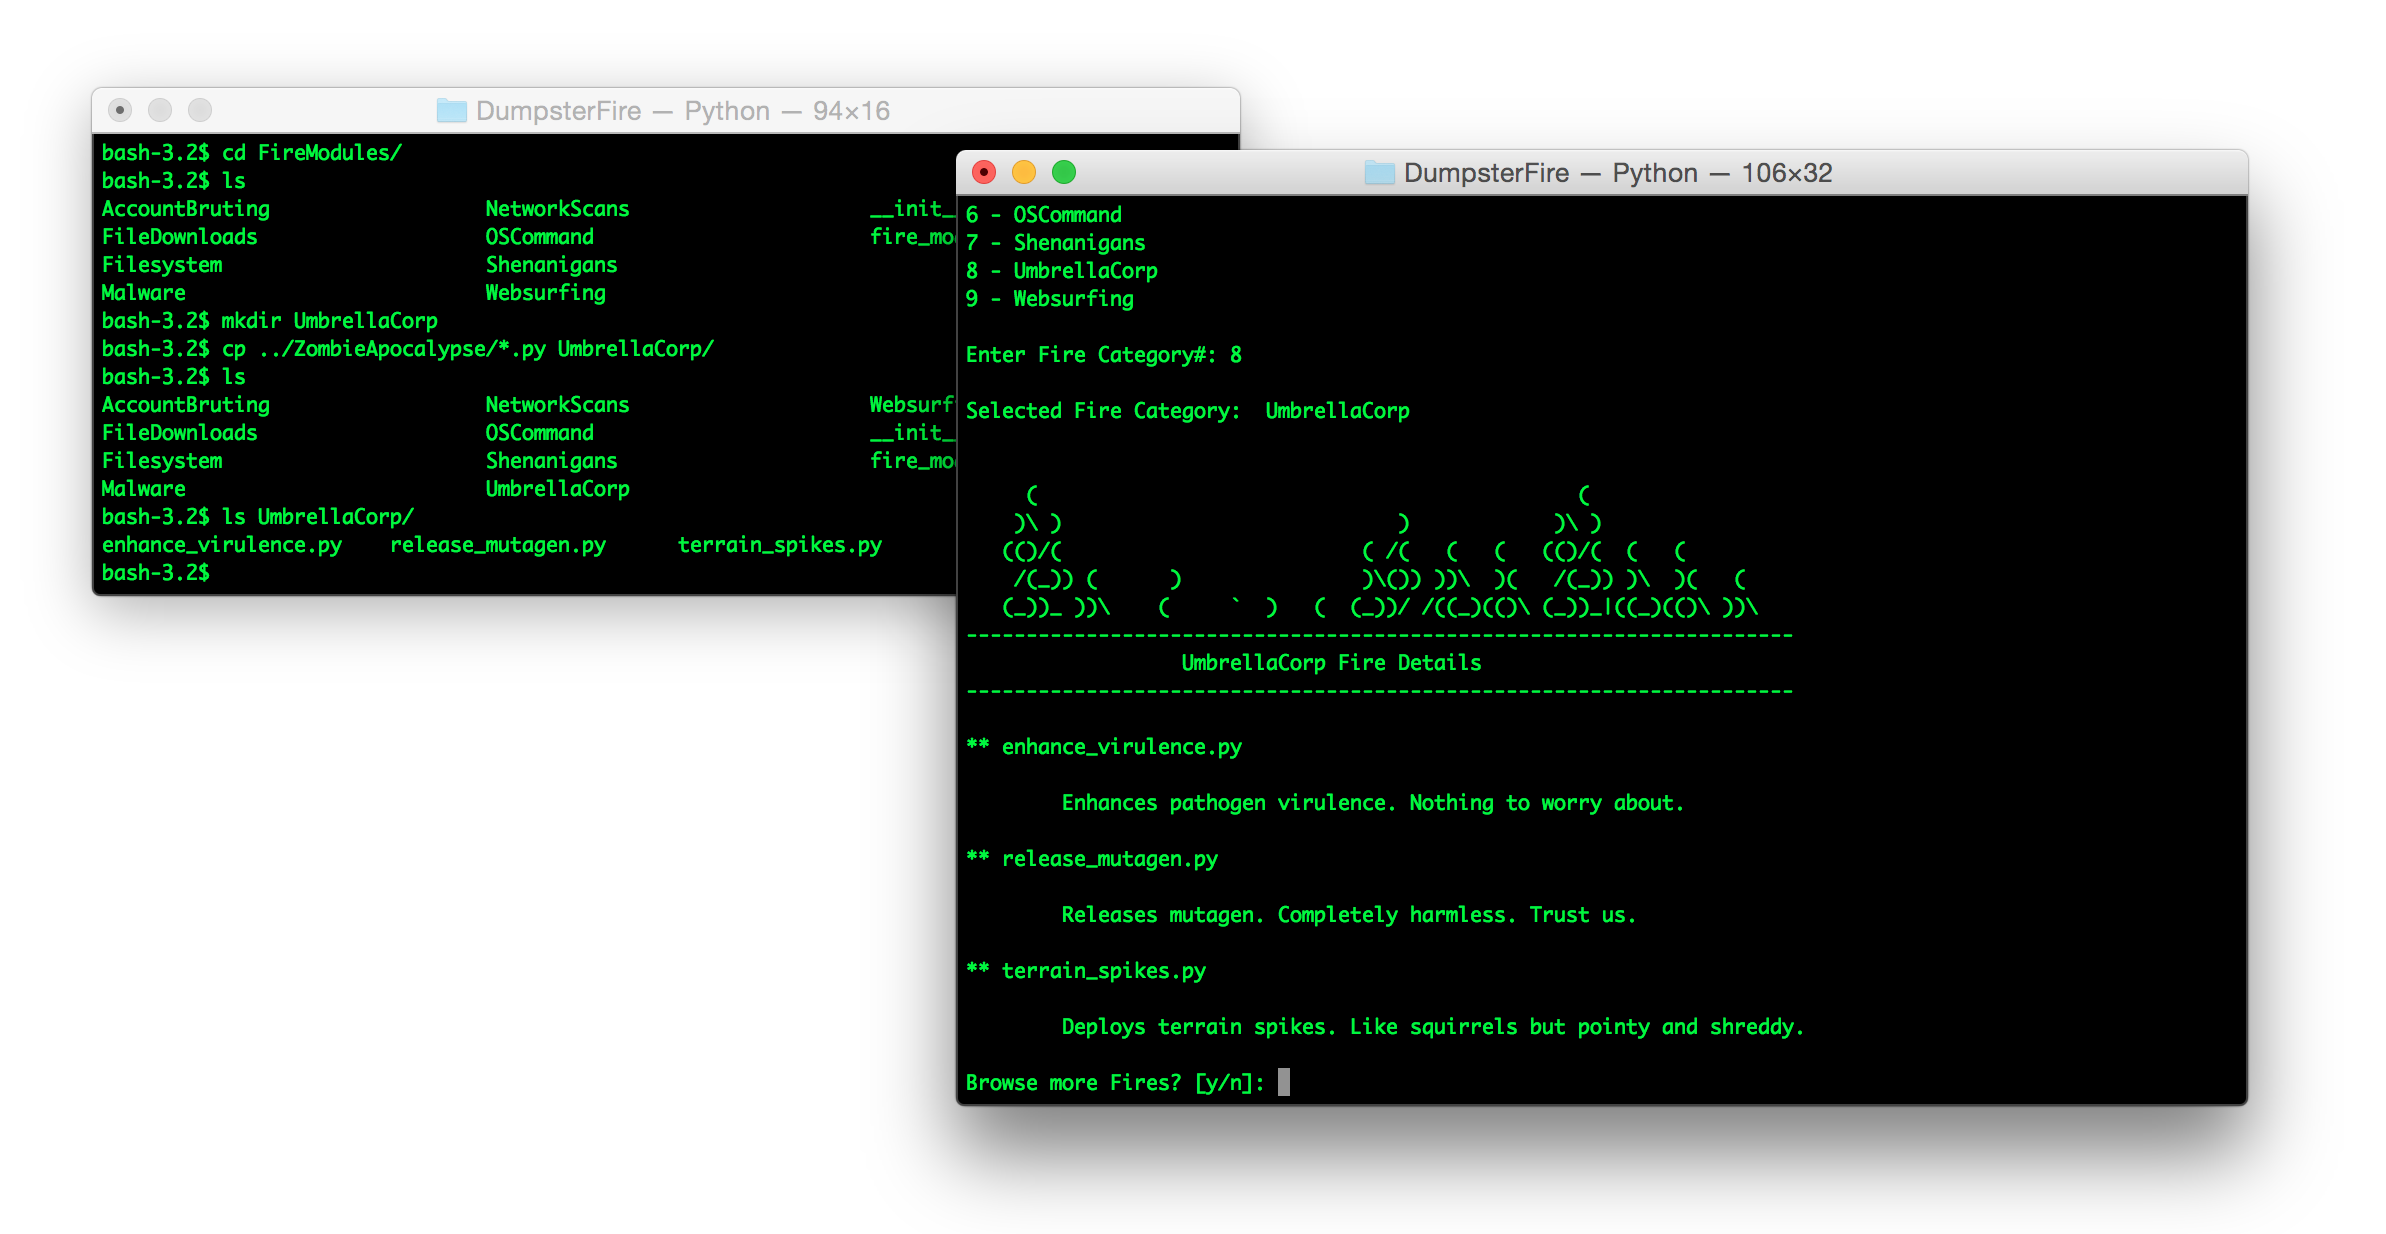Click the red close button of the front window
Screen dimensions: 2386x1234
coord(984,173)
